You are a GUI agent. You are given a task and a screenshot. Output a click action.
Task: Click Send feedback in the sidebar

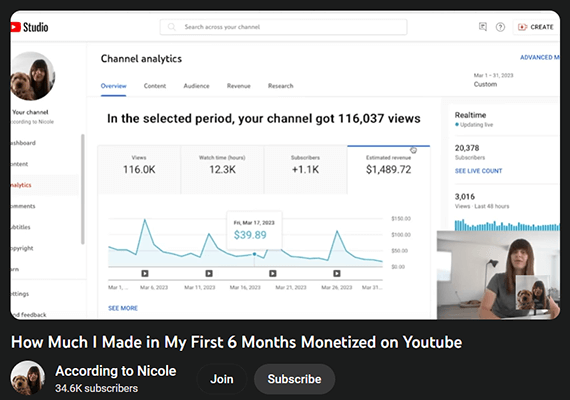[29, 315]
